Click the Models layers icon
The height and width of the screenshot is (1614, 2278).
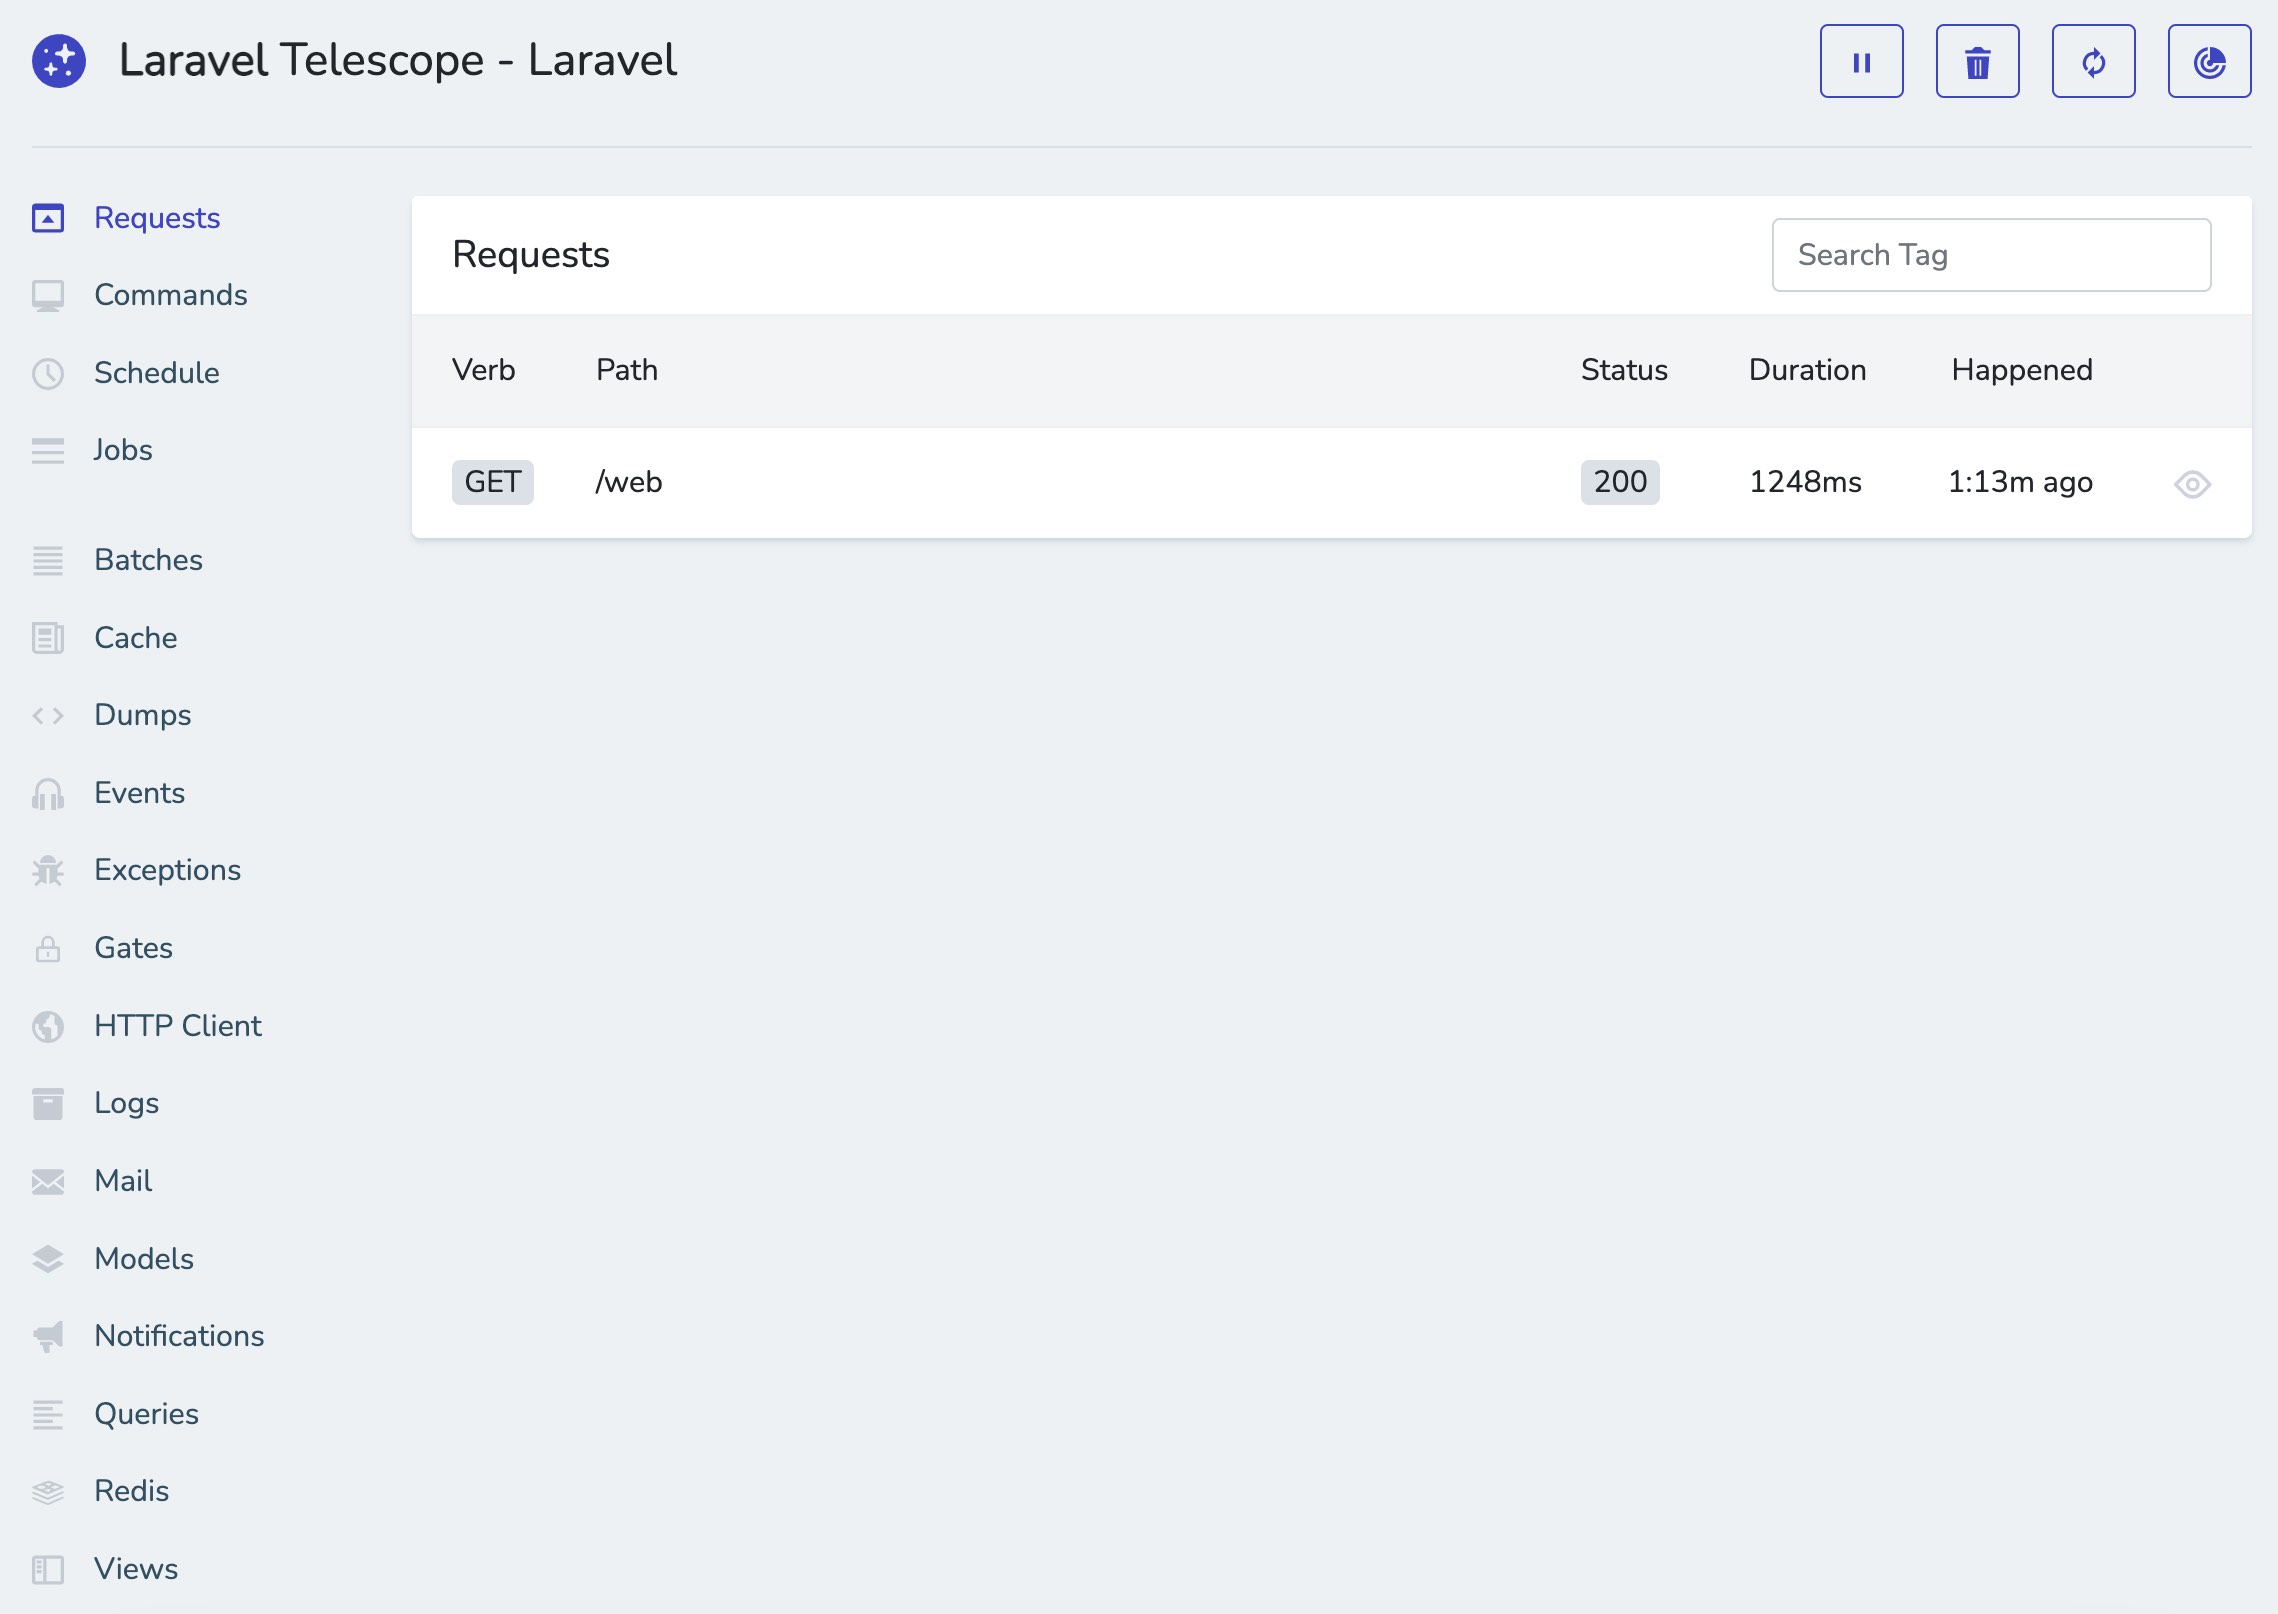tap(48, 1259)
